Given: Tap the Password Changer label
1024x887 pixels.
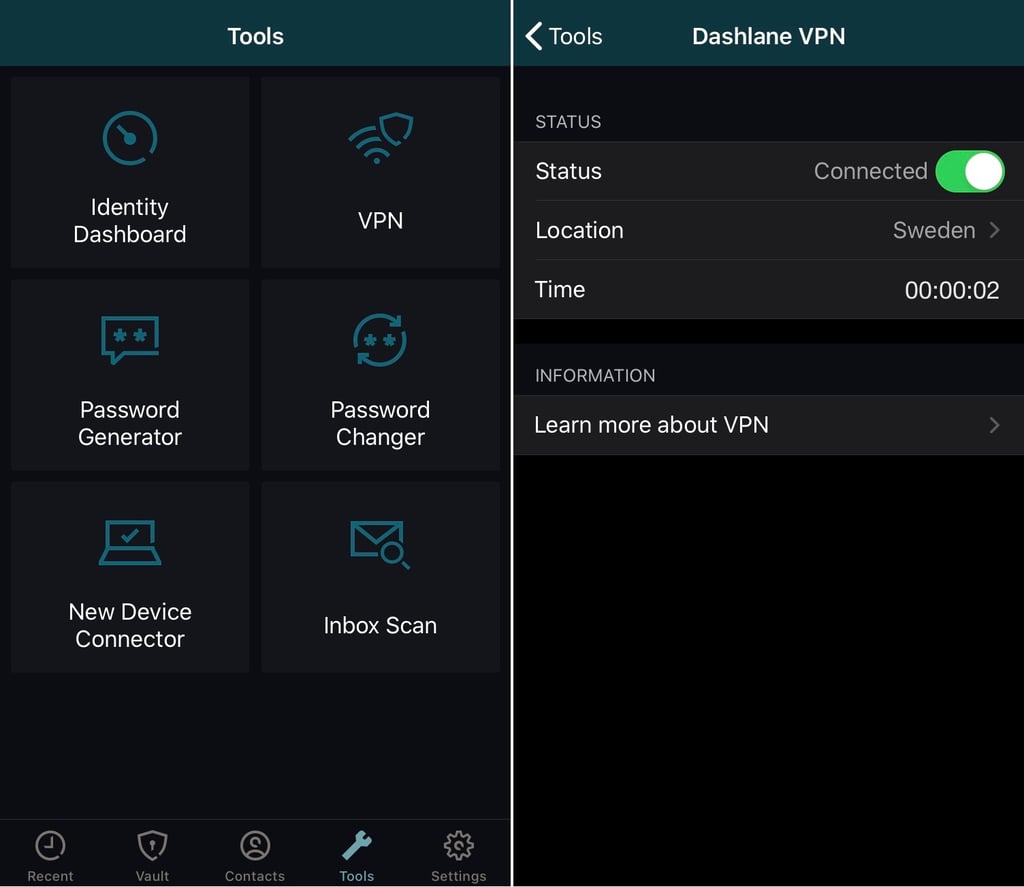Looking at the screenshot, I should pyautogui.click(x=380, y=423).
